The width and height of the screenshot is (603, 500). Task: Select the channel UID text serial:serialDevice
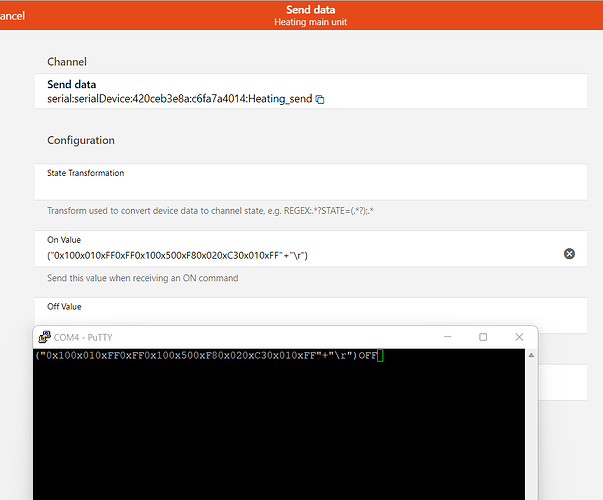[180, 99]
